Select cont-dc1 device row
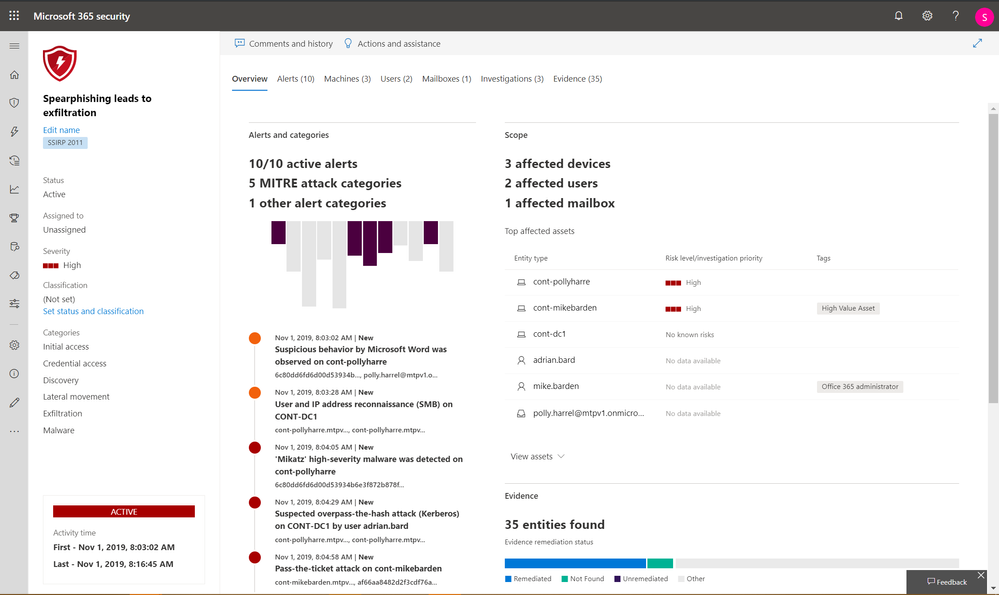 click(x=731, y=334)
